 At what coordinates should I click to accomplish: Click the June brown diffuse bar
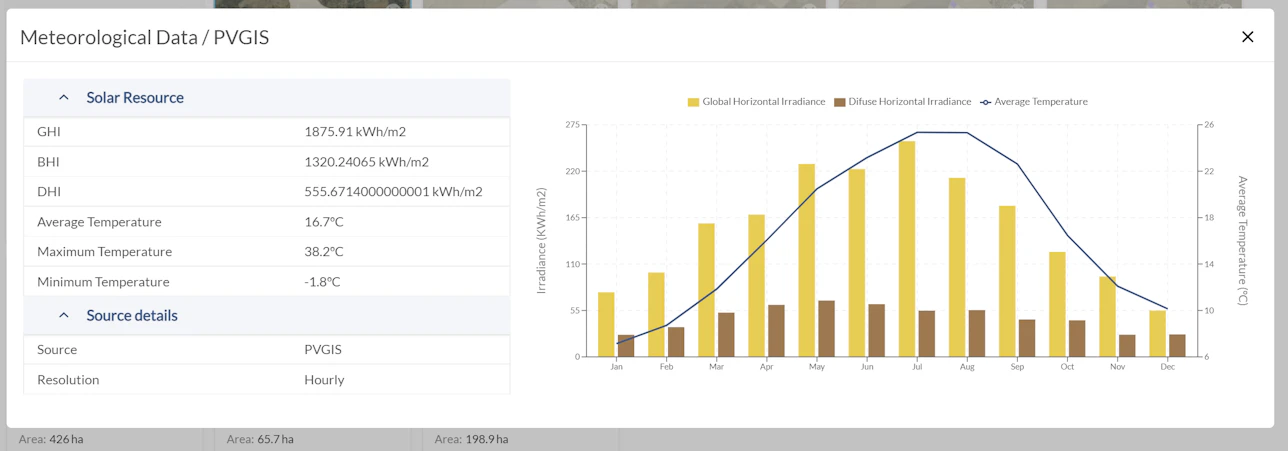tap(877, 330)
